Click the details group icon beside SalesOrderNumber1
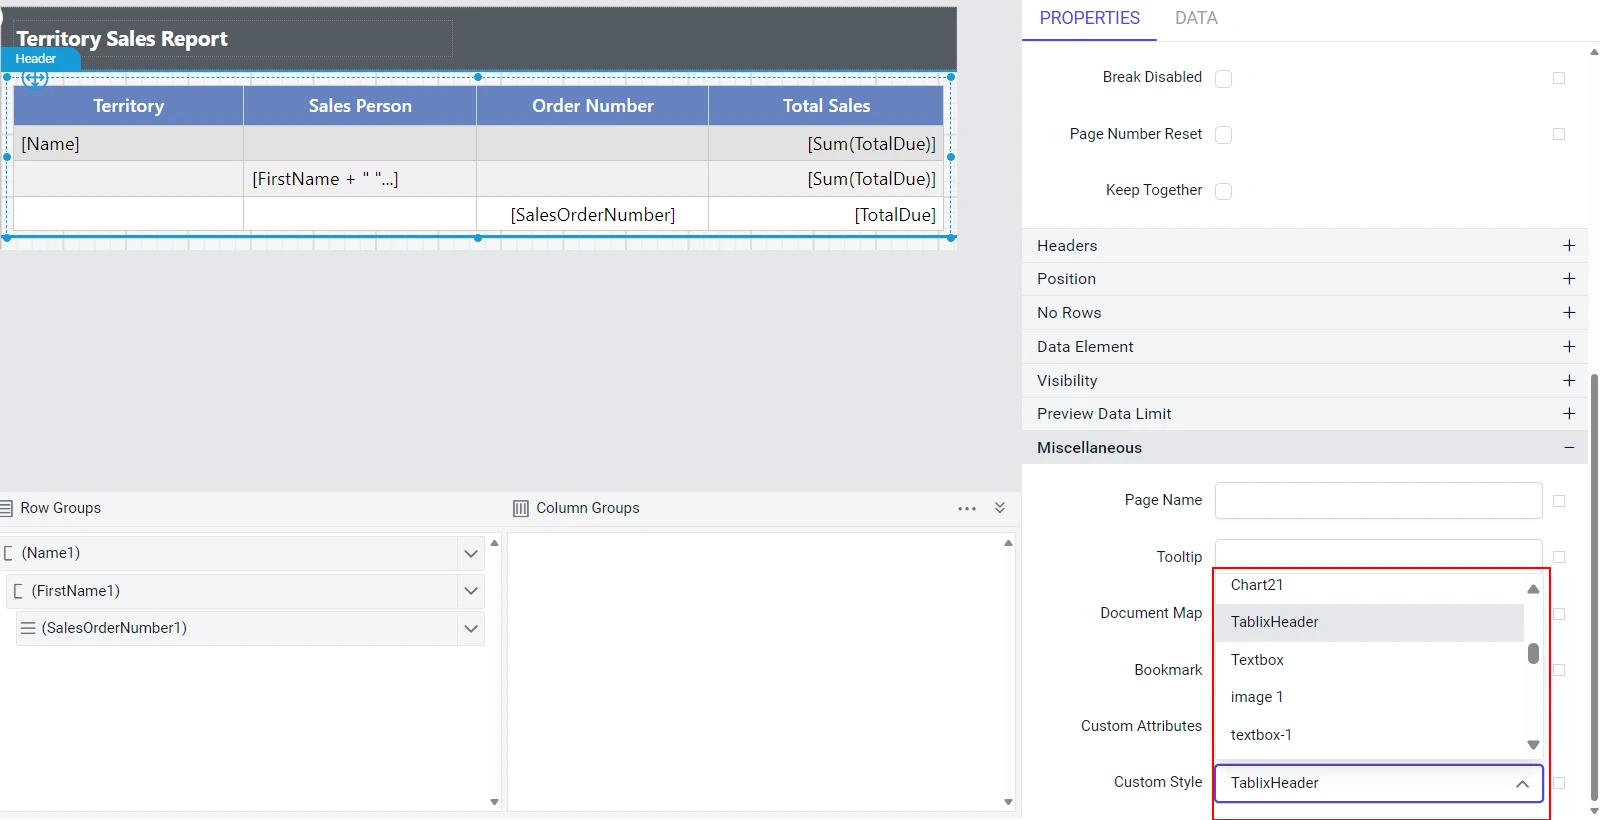The image size is (1600, 820). coord(28,628)
